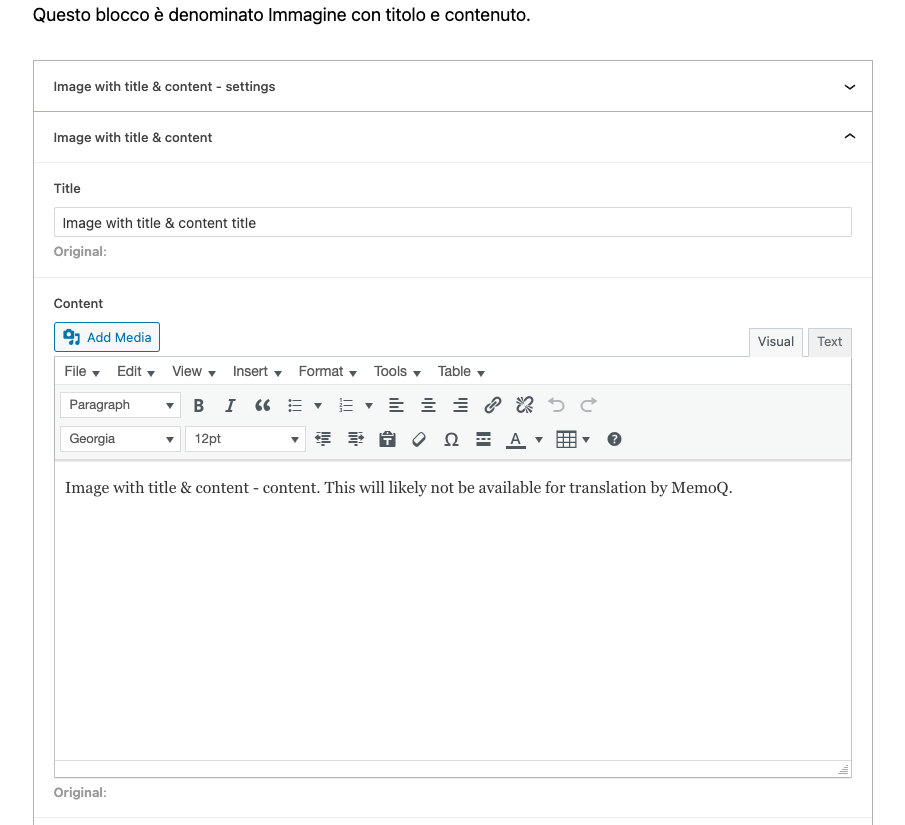This screenshot has height=825, width=905.
Task: Align text right
Action: coord(460,405)
